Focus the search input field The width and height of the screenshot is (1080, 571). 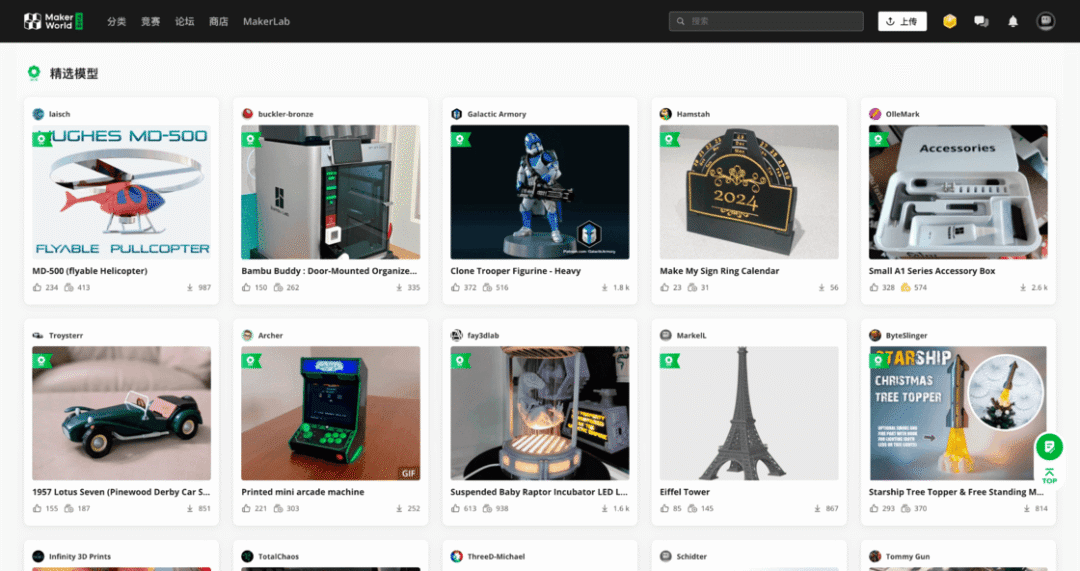pyautogui.click(x=766, y=21)
